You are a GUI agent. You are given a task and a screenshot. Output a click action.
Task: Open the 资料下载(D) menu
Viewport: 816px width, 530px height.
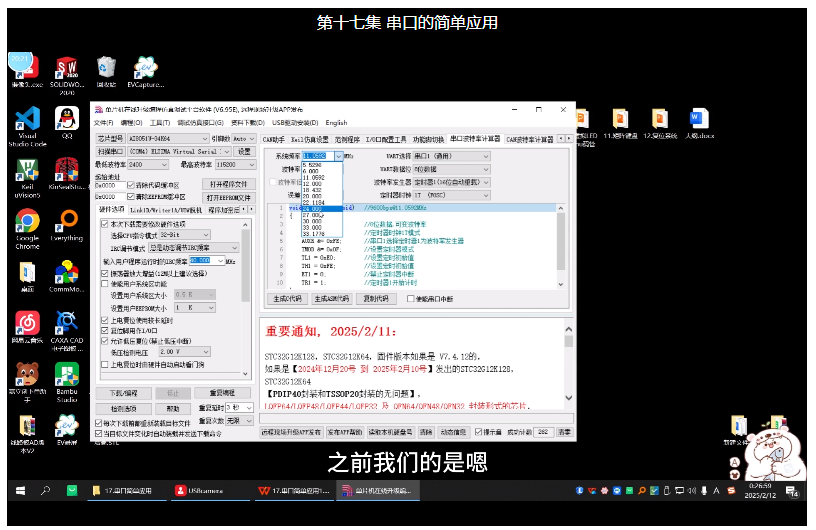click(x=248, y=123)
